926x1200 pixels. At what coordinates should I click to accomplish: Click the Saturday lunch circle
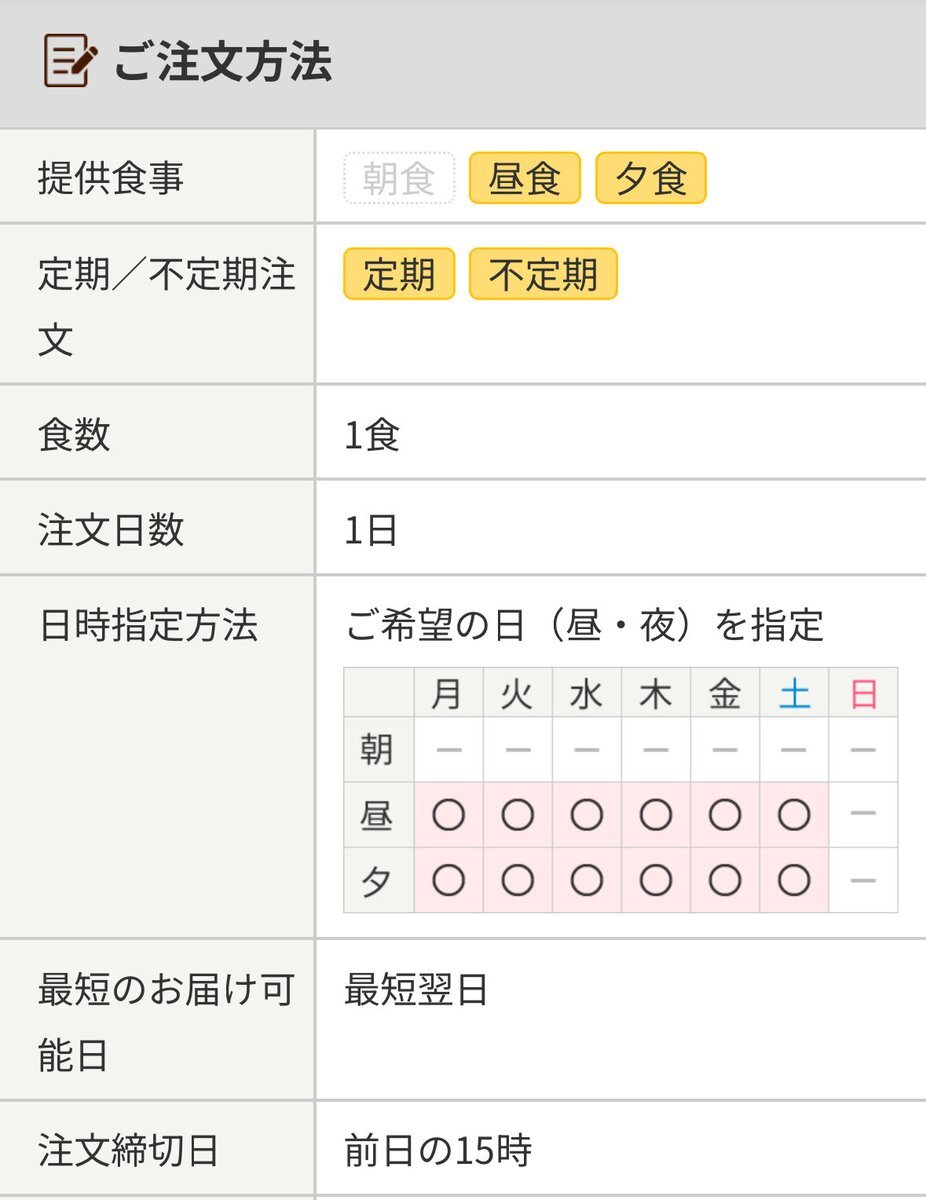(794, 816)
